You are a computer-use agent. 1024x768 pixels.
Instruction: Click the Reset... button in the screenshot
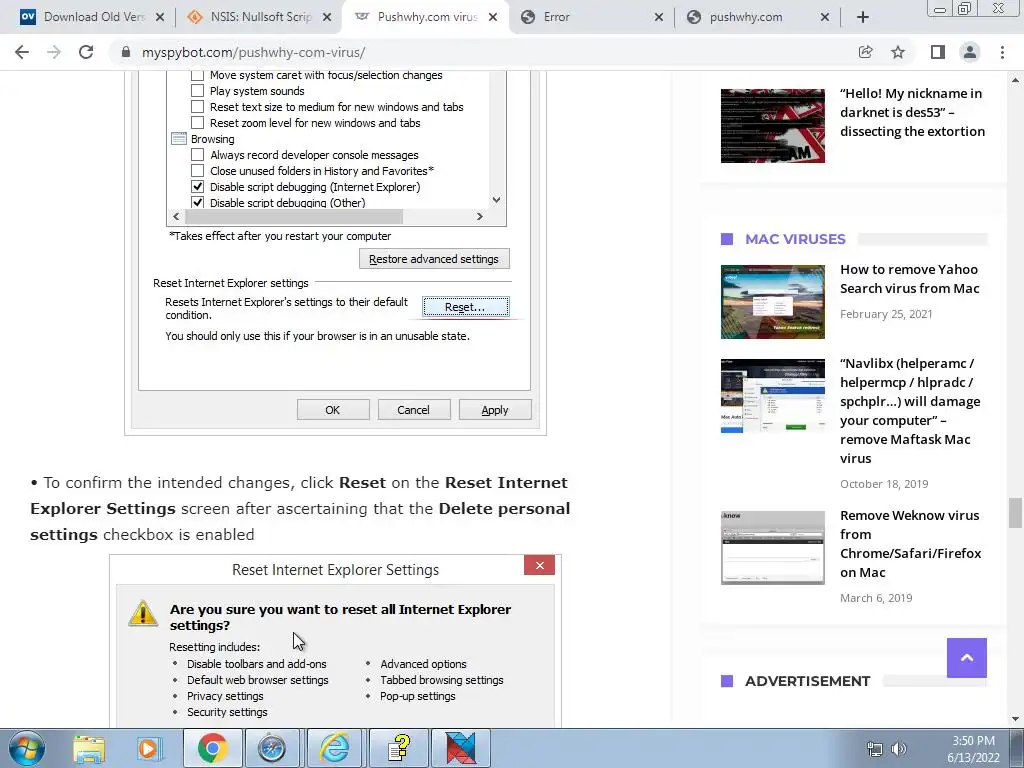click(465, 307)
